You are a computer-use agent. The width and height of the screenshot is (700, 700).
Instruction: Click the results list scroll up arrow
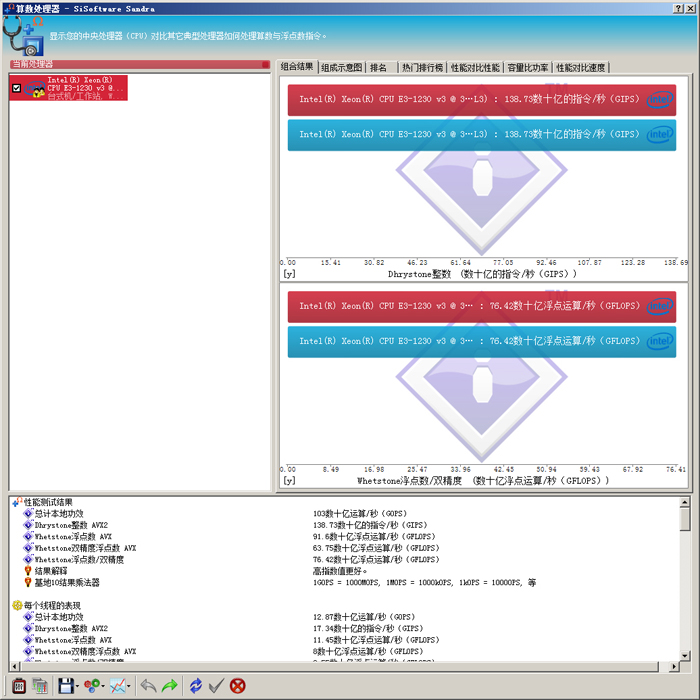684,502
